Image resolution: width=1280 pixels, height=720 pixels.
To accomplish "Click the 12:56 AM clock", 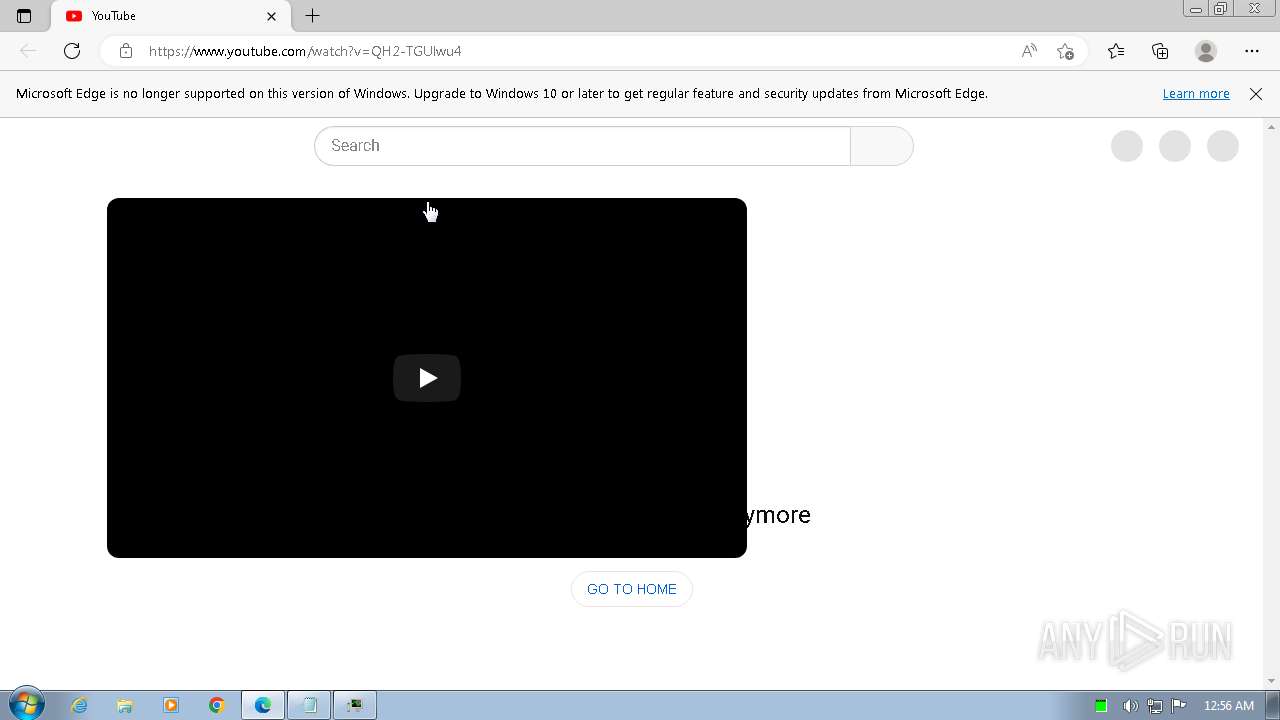I will [x=1229, y=706].
